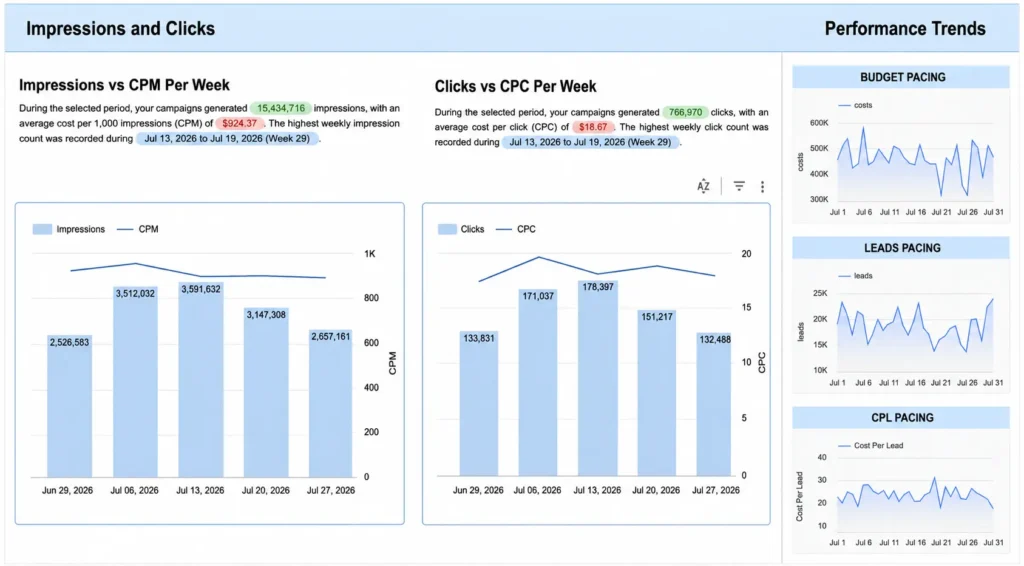Select the 2,657,161 impressions bar label

click(330, 337)
